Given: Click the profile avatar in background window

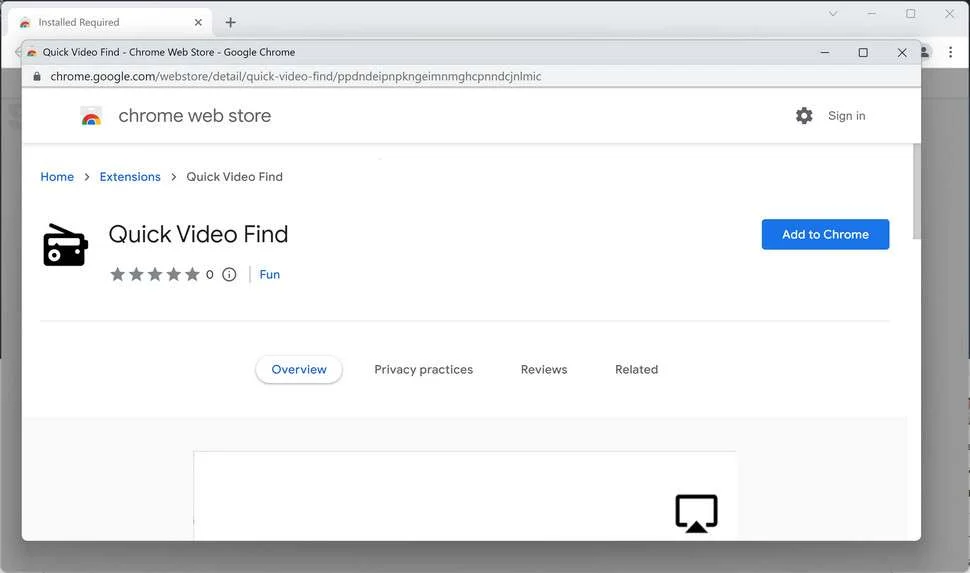Looking at the screenshot, I should 925,52.
